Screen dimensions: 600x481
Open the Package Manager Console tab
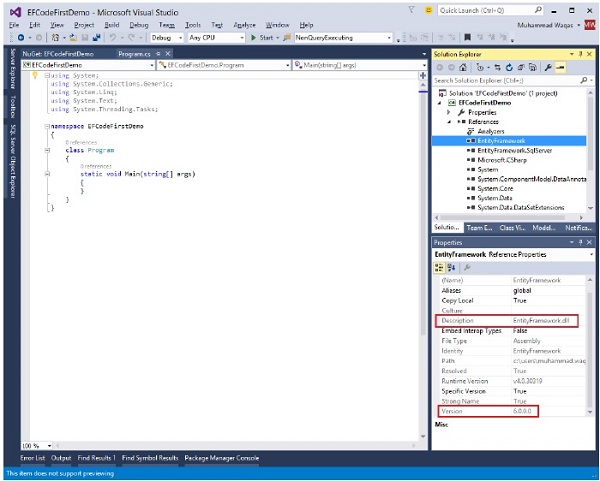pos(222,457)
